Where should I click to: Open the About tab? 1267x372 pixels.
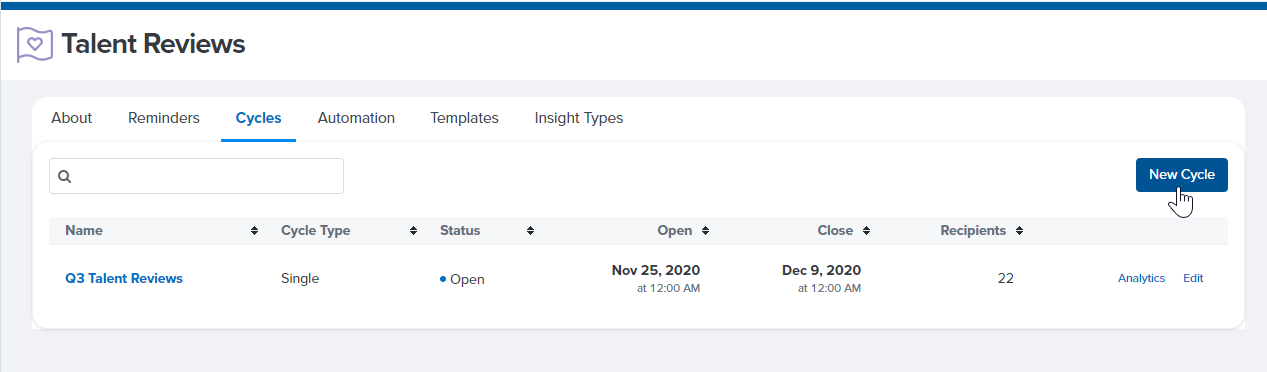click(72, 118)
